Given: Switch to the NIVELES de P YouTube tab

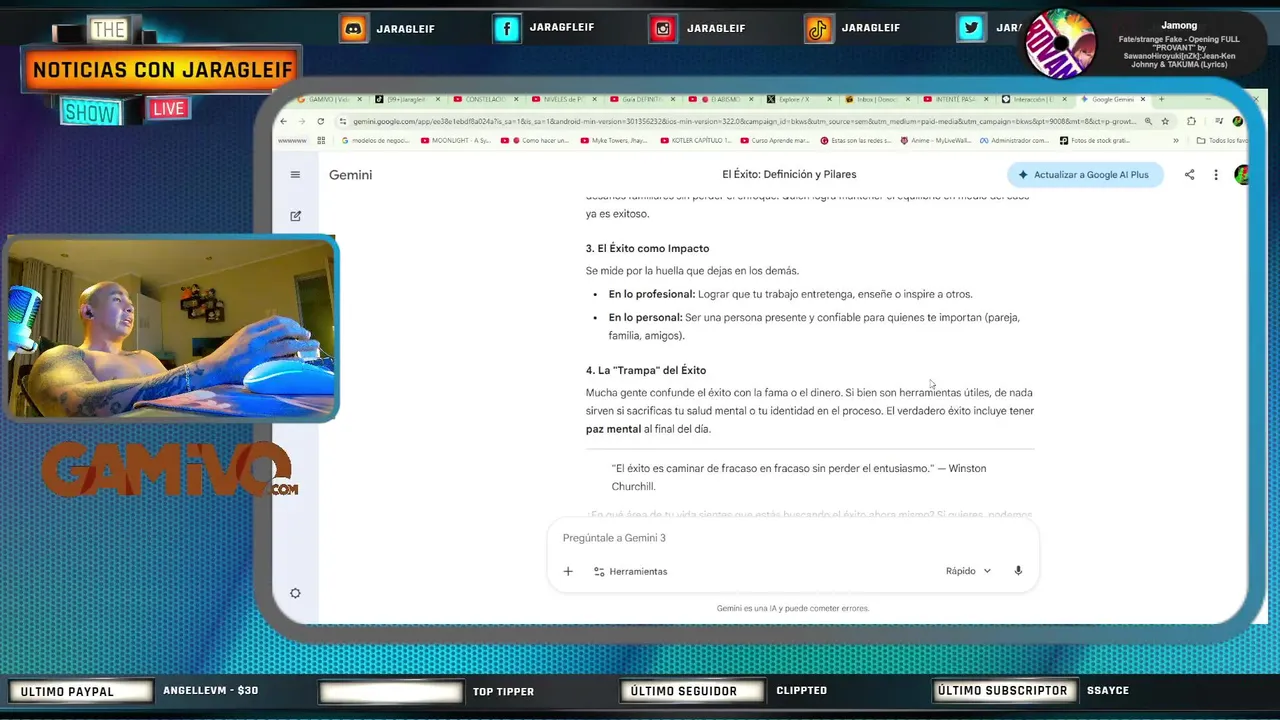Looking at the screenshot, I should (x=566, y=99).
